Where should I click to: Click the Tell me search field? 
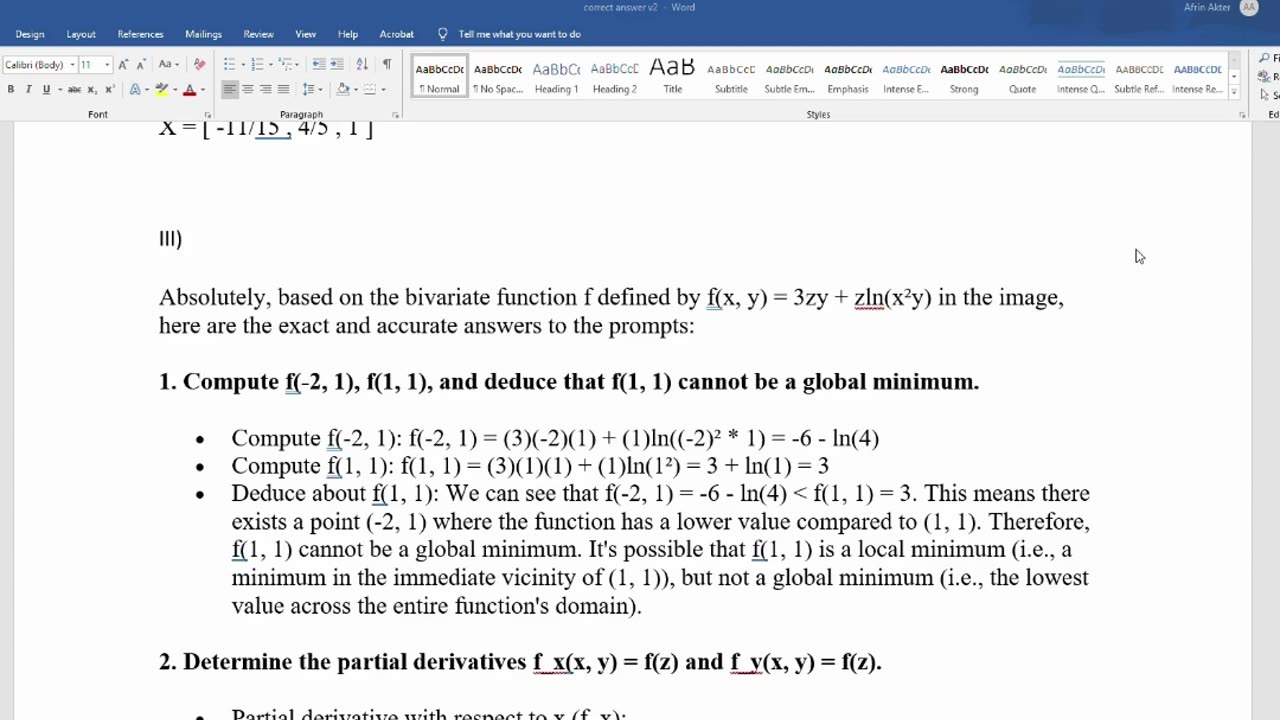pyautogui.click(x=519, y=34)
